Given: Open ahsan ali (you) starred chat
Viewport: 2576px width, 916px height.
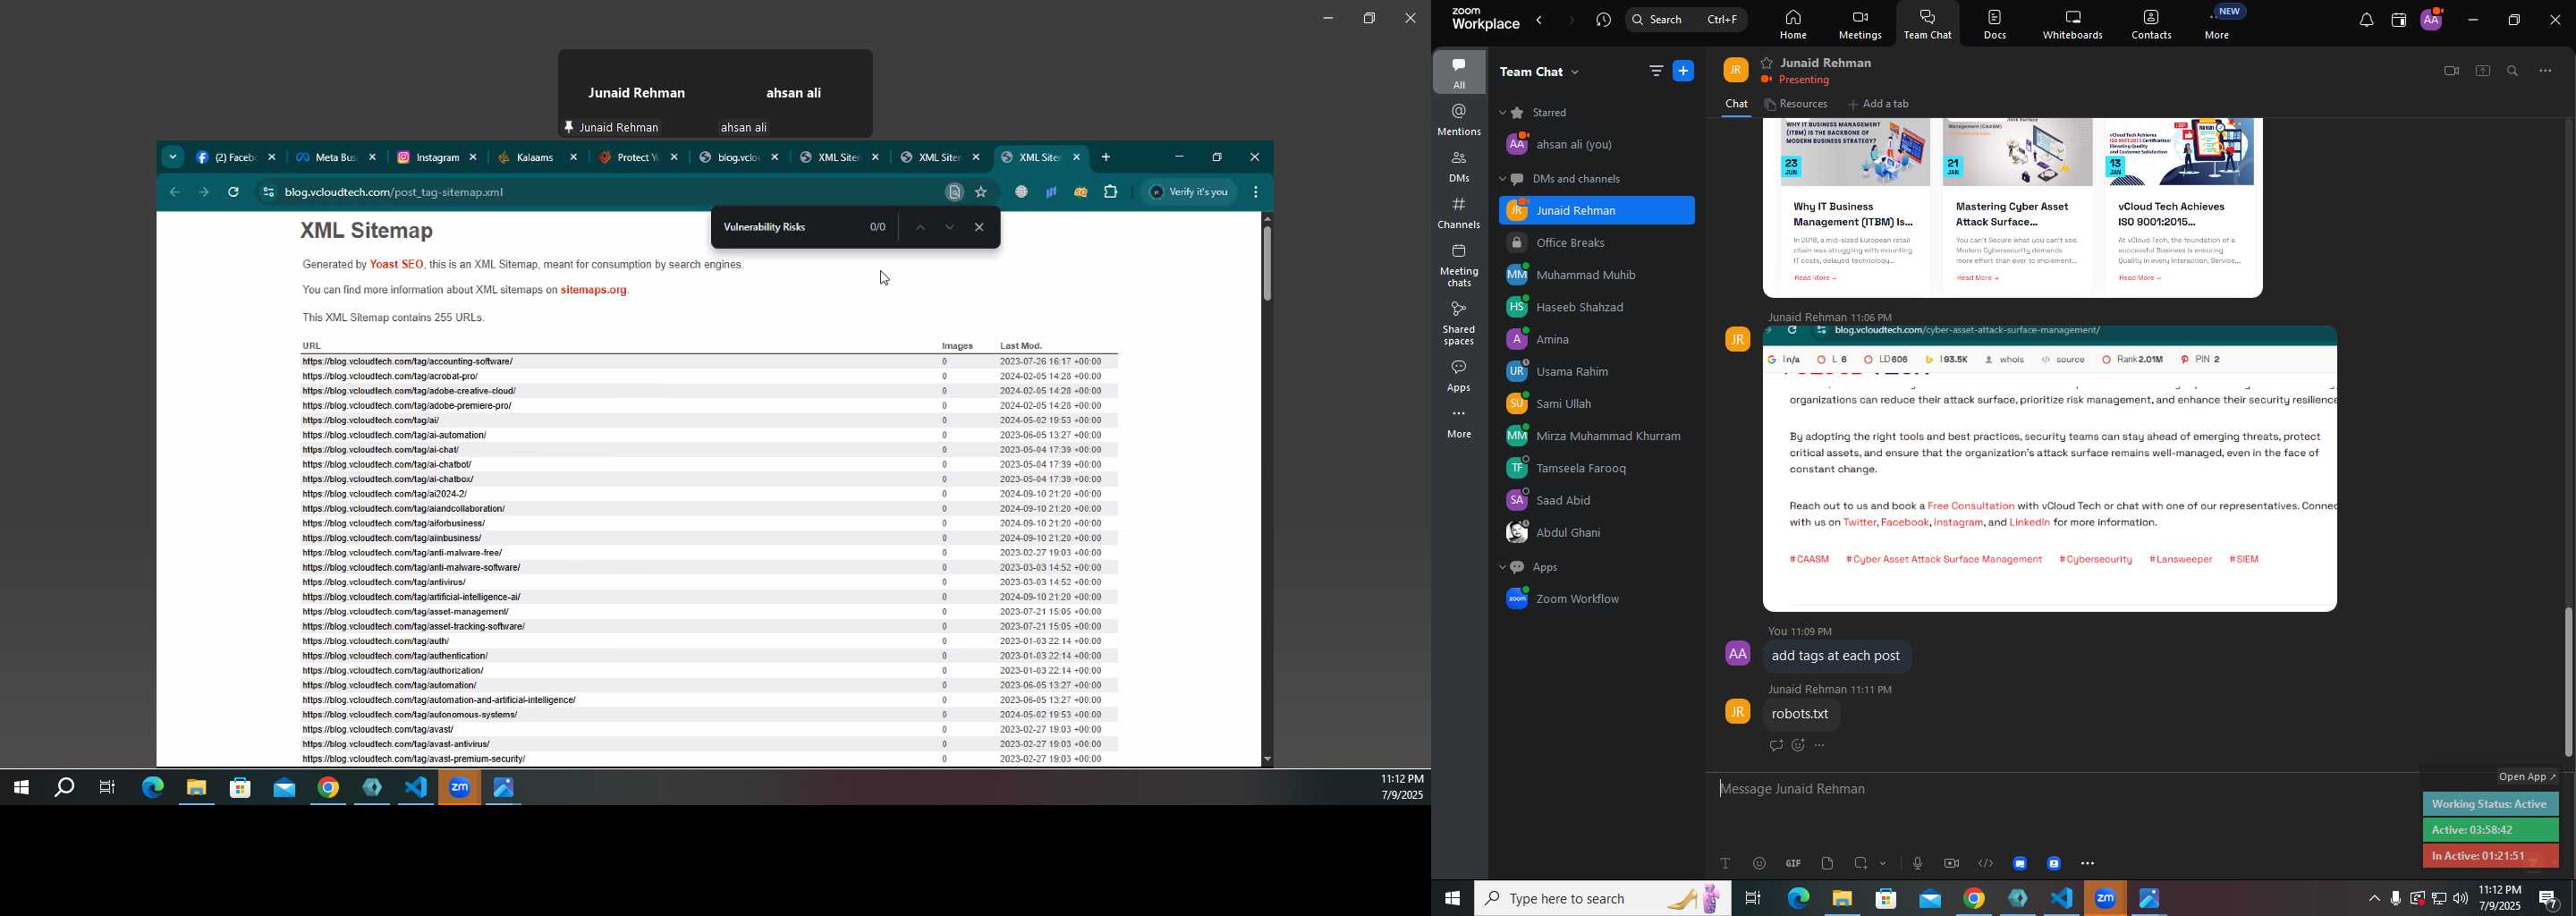Looking at the screenshot, I should click(x=1596, y=145).
